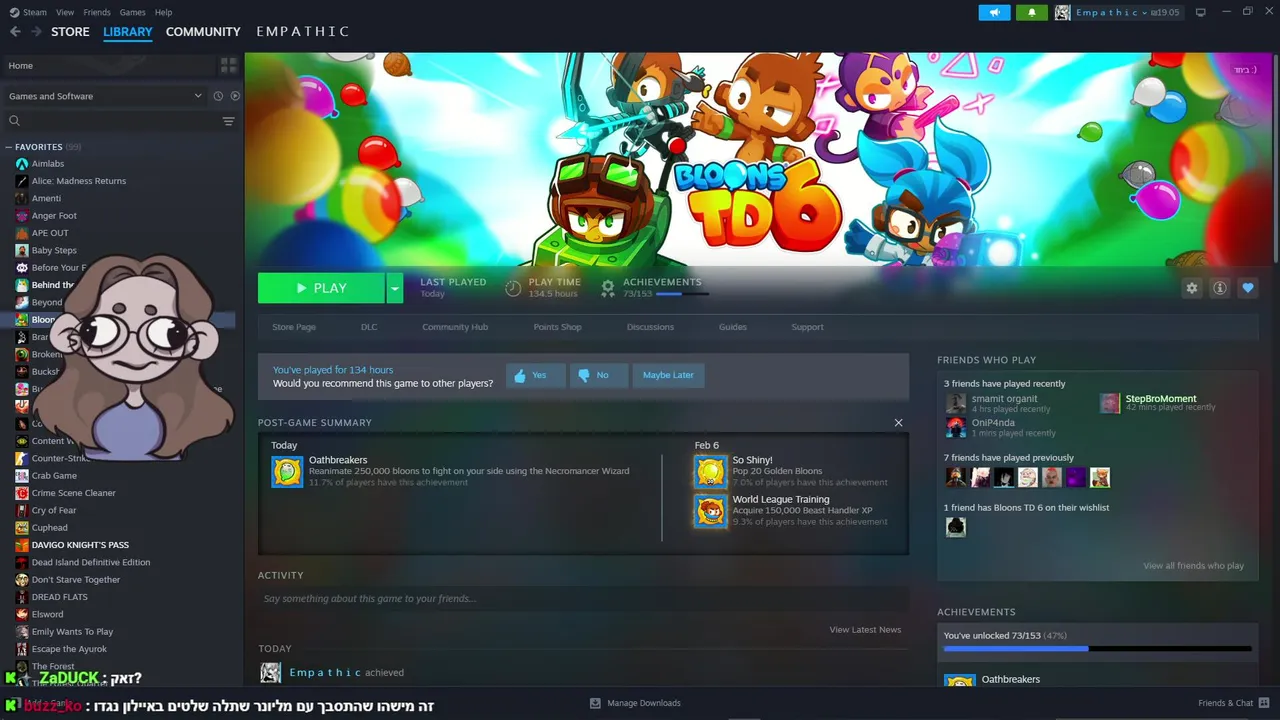
Task: Open the Community Hub link
Action: (x=455, y=327)
